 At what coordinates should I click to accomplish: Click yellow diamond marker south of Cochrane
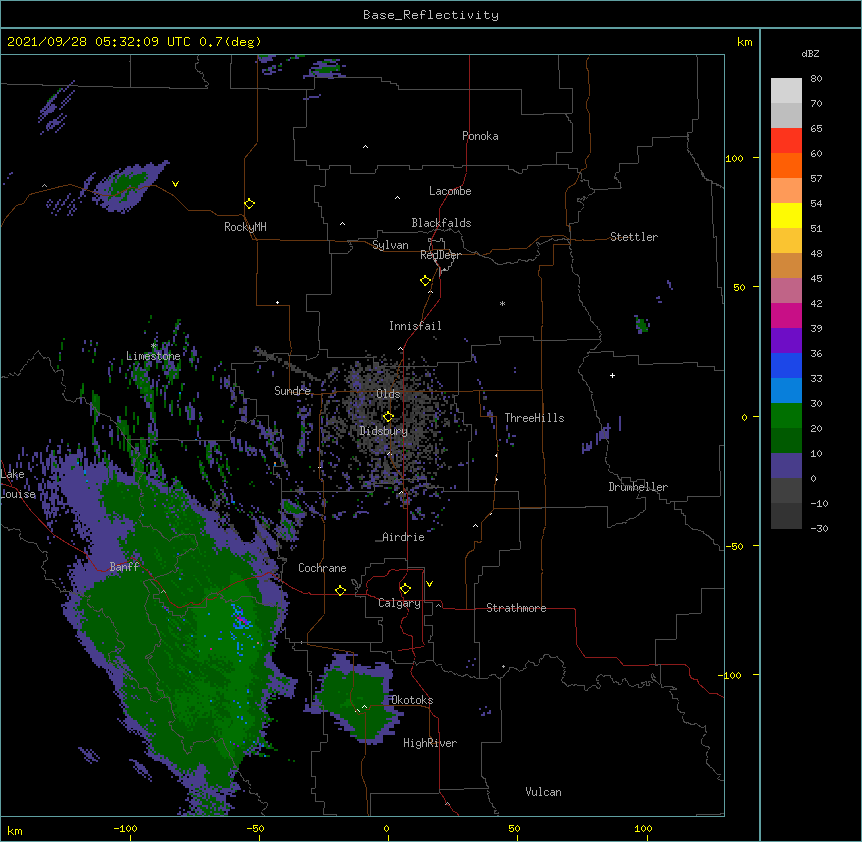tap(340, 590)
